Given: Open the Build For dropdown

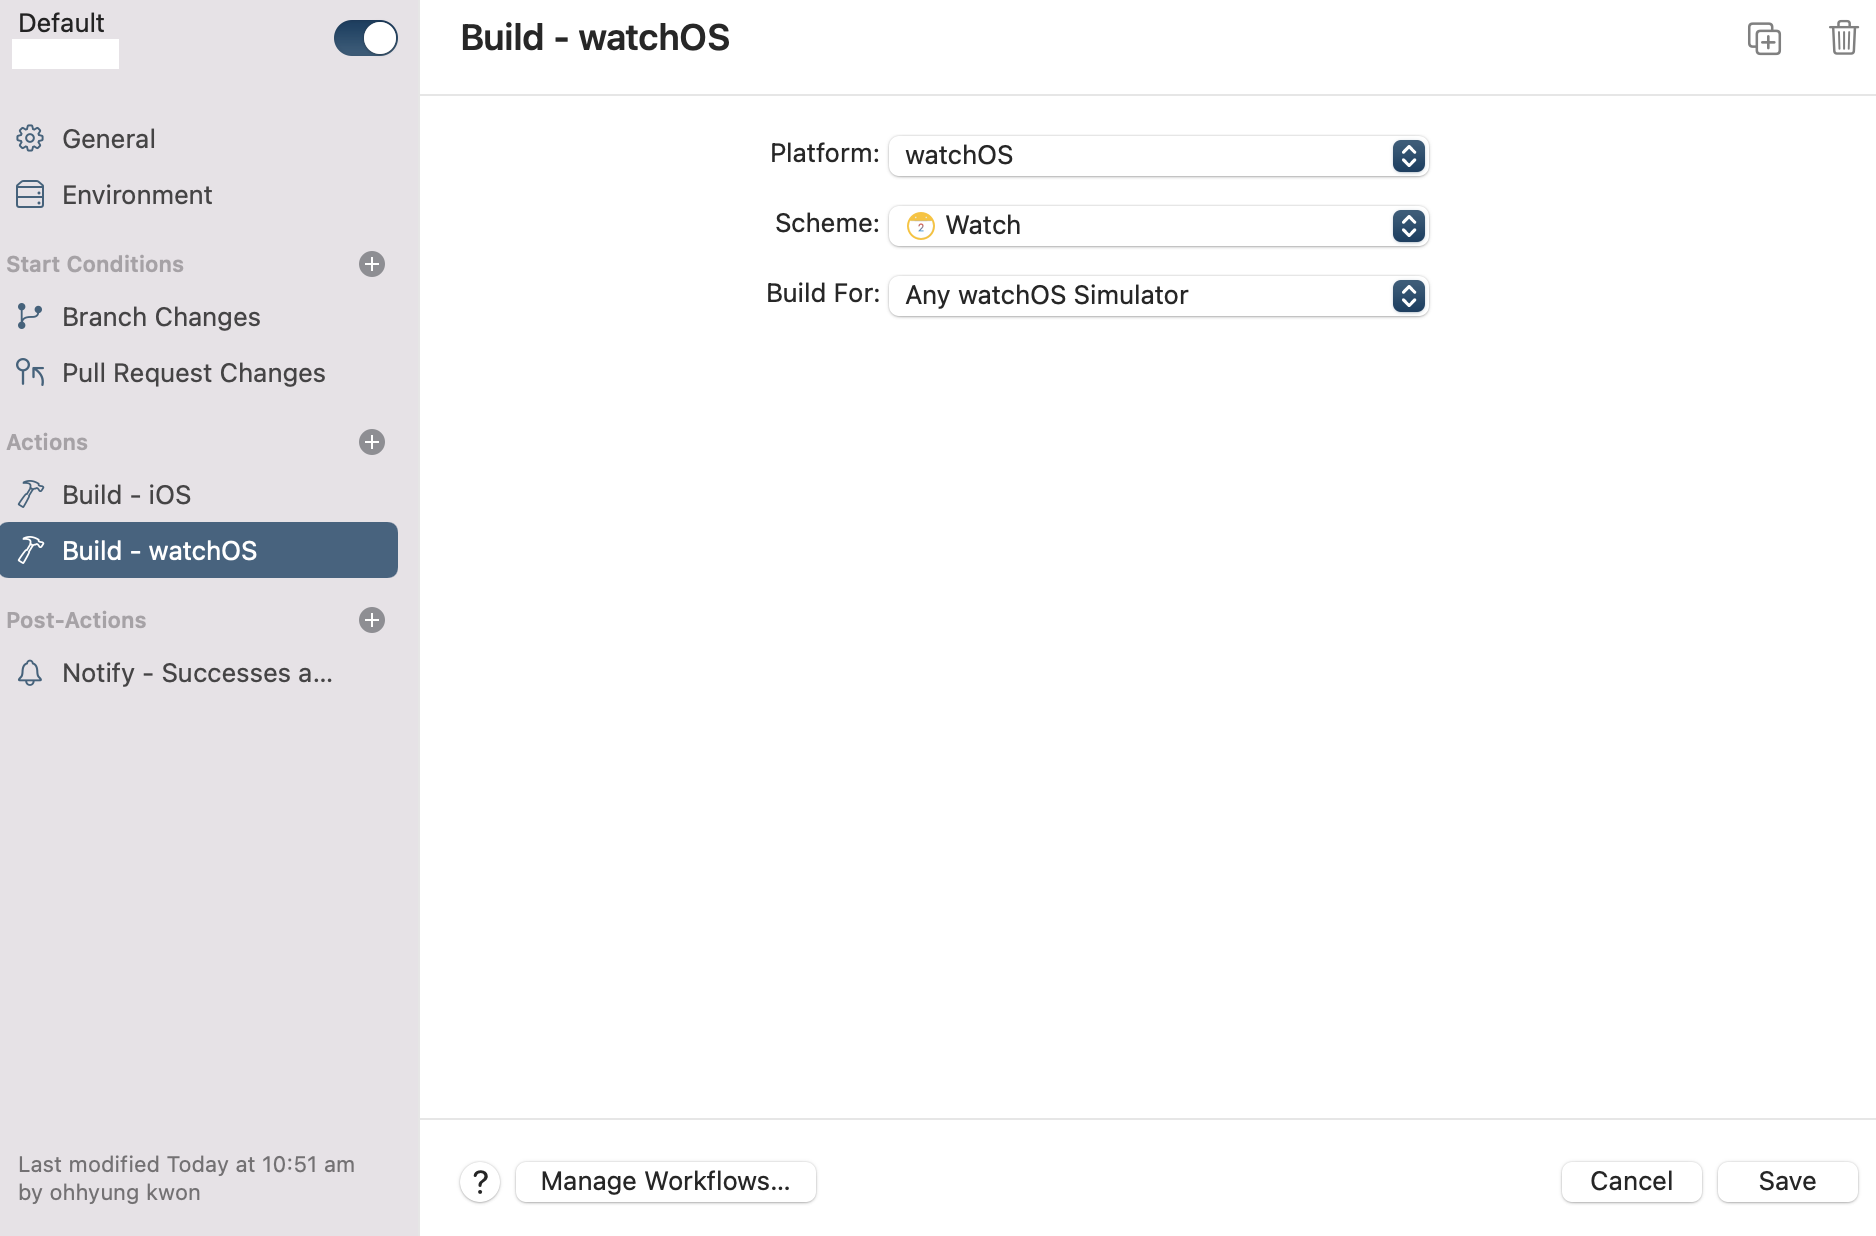Looking at the screenshot, I should point(1158,296).
